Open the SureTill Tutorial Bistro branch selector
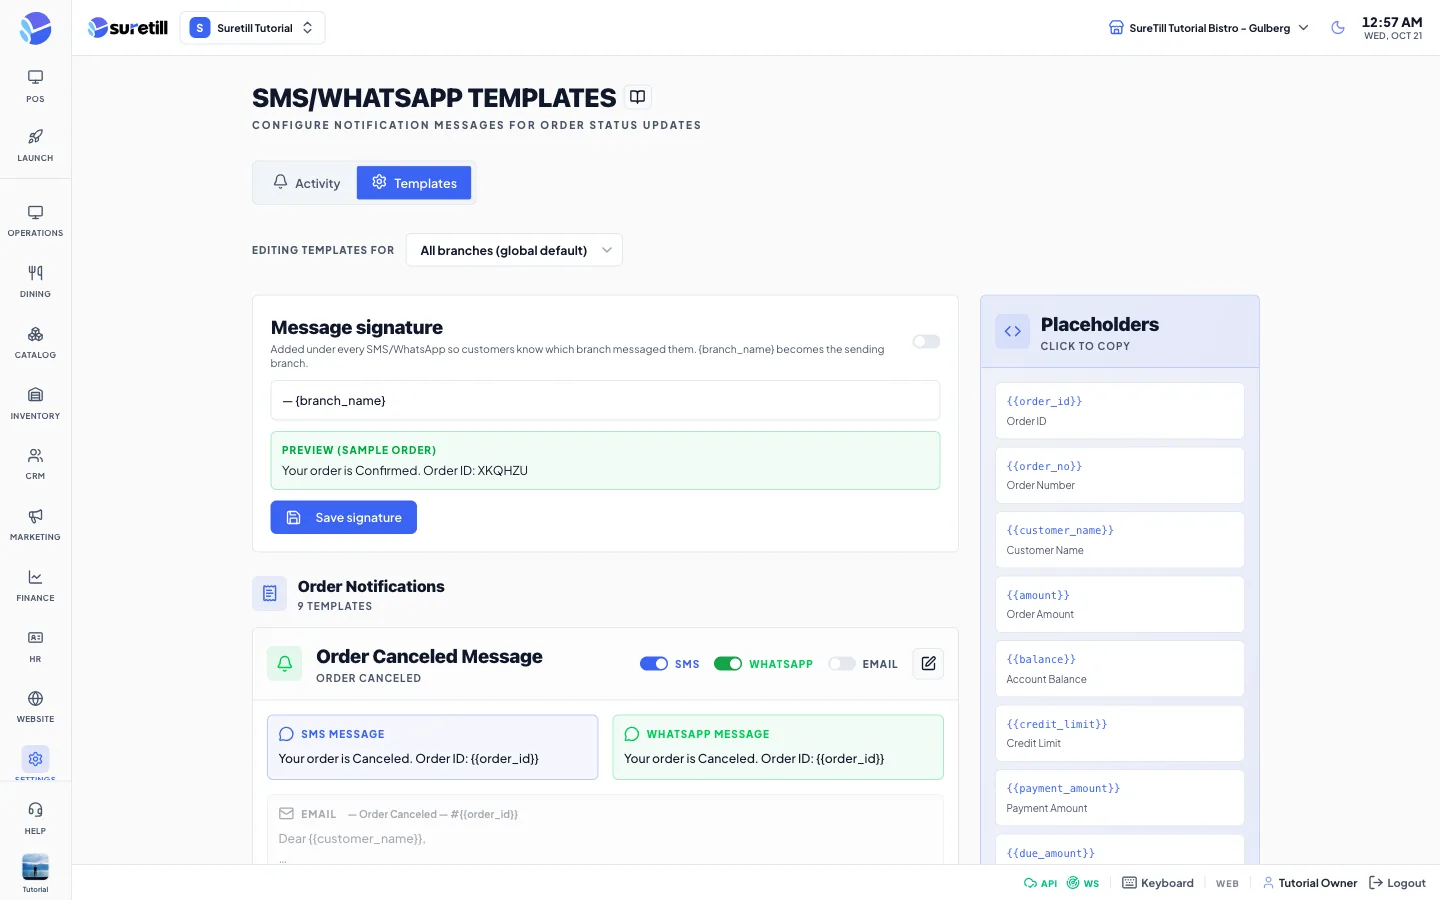The width and height of the screenshot is (1440, 900). point(1208,28)
